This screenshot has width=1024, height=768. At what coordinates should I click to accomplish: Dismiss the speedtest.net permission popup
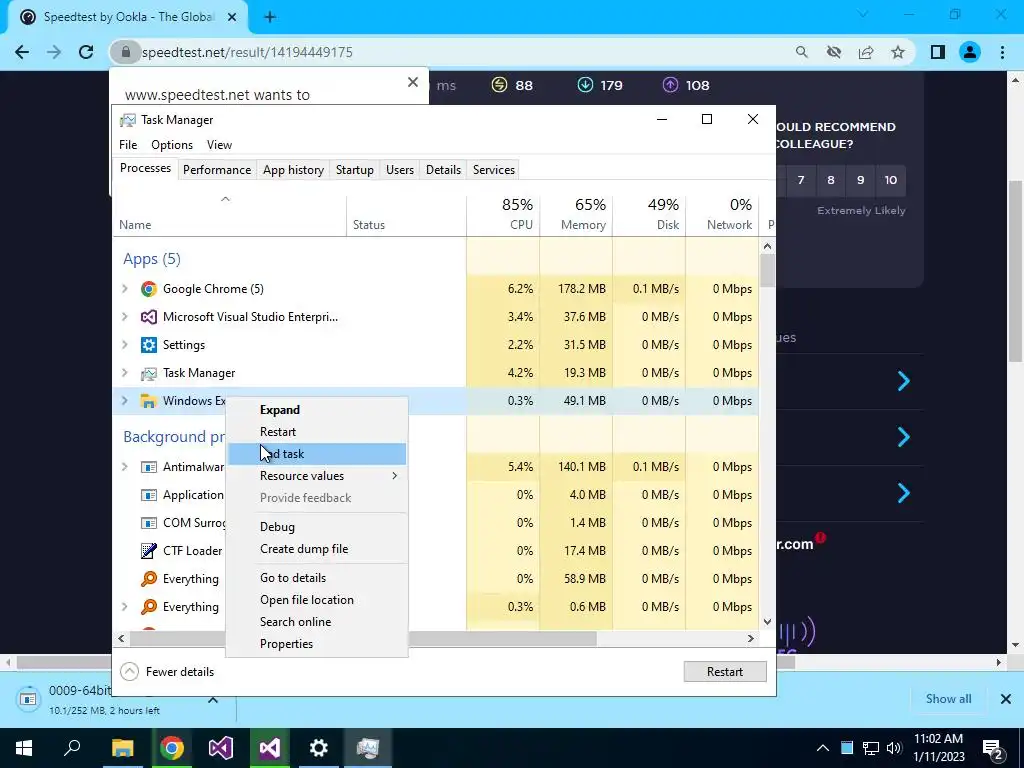[x=413, y=82]
